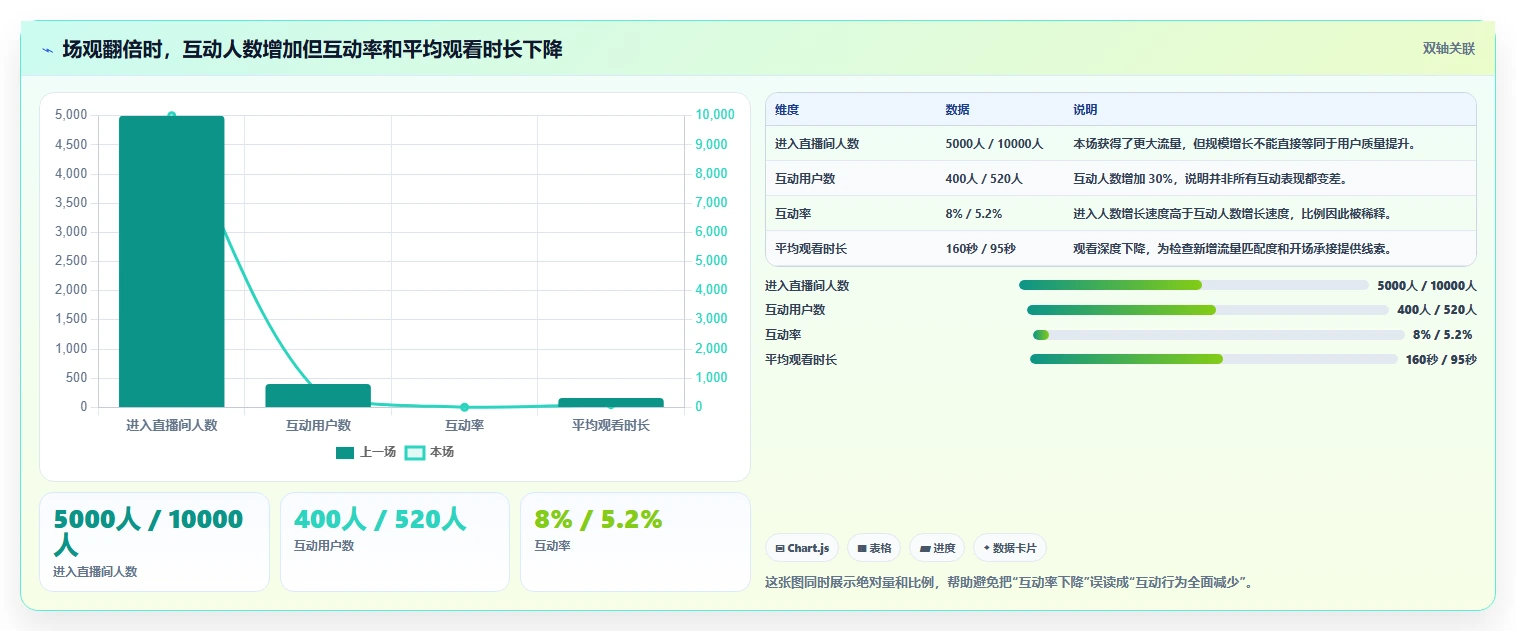This screenshot has width=1516, height=631.
Task: Click the table cell 160秒 / 95秒
Action: (980, 249)
